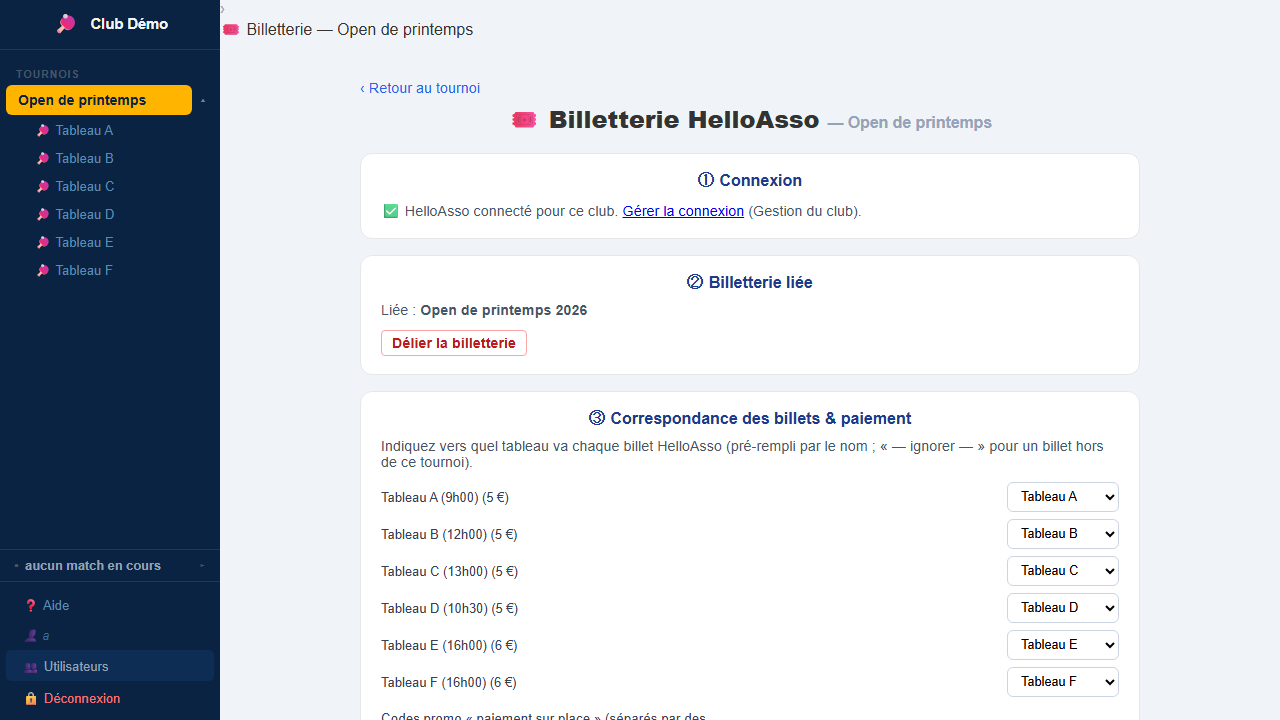Open Tableau F in the sidebar
This screenshot has height=720, width=1280.
[x=84, y=270]
